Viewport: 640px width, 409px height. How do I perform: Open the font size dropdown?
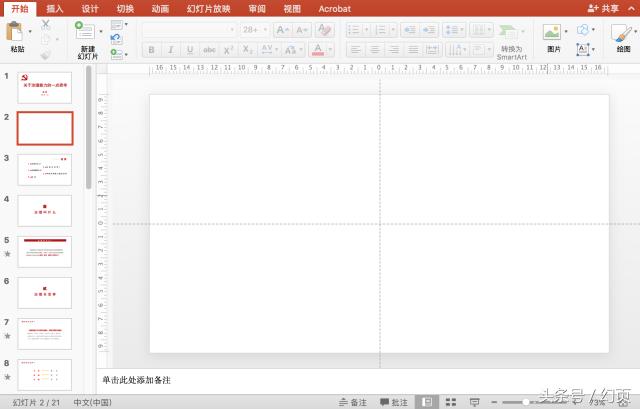coord(264,30)
